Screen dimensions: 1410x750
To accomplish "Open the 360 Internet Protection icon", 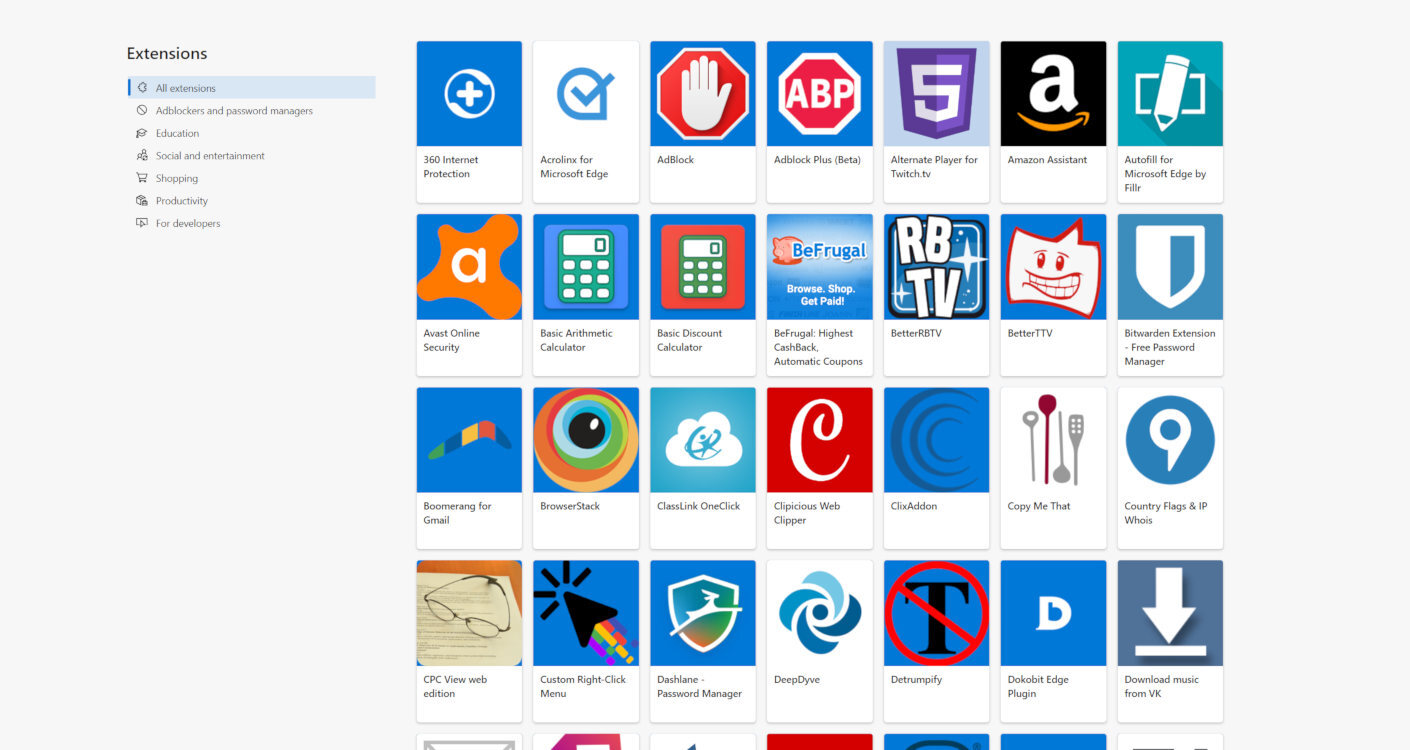I will click(x=469, y=94).
